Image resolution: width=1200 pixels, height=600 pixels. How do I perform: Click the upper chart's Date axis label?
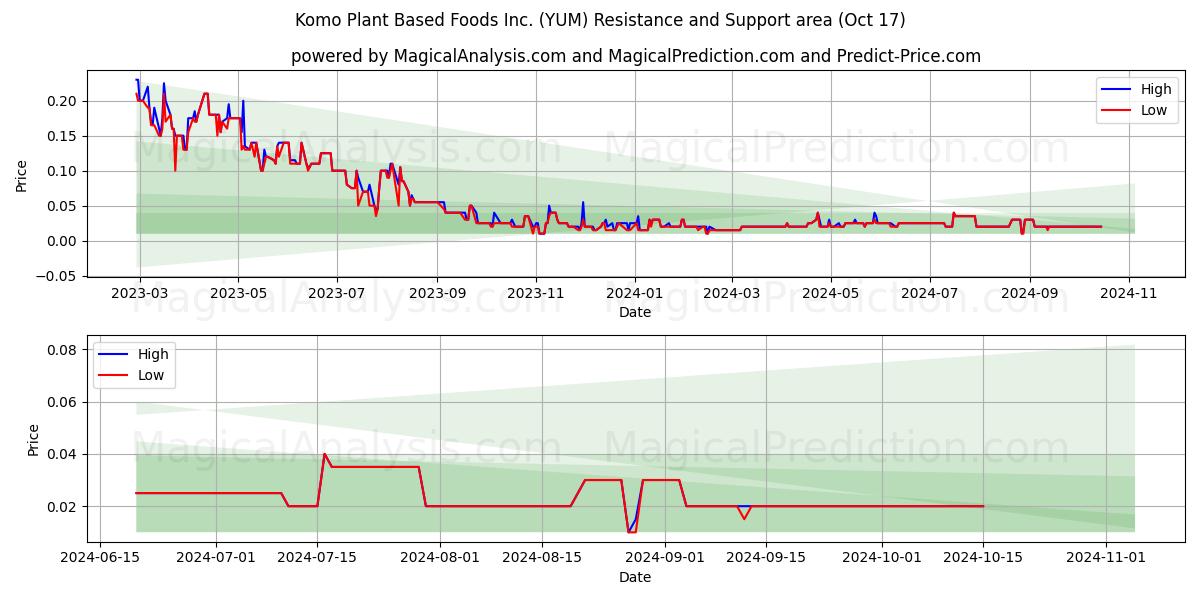coord(635,312)
